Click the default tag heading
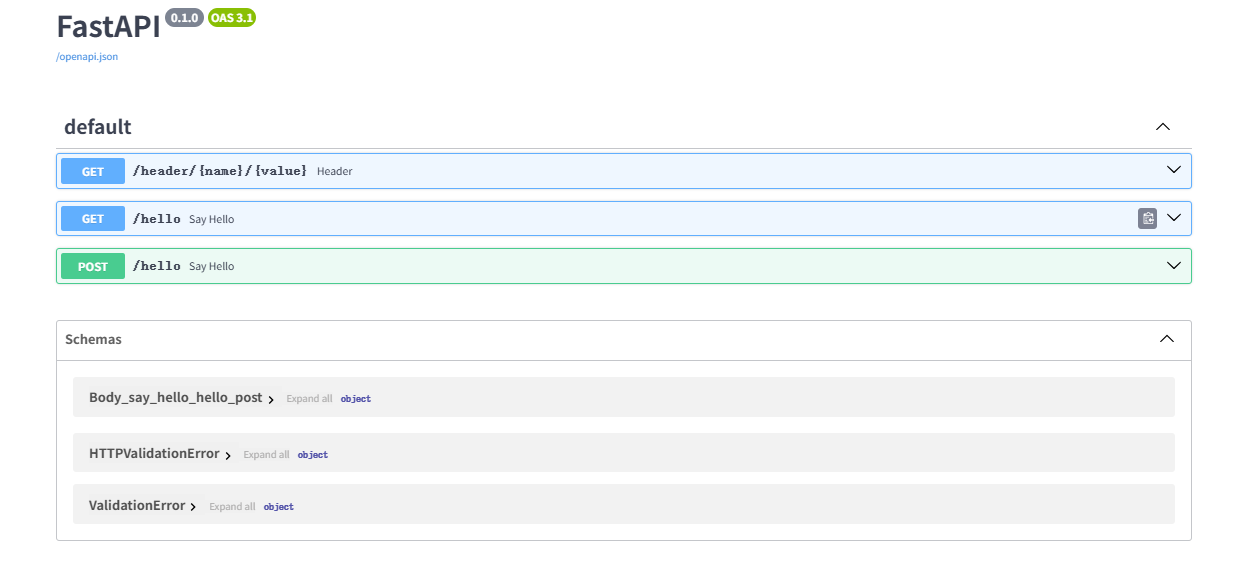This screenshot has width=1245, height=579. click(98, 127)
